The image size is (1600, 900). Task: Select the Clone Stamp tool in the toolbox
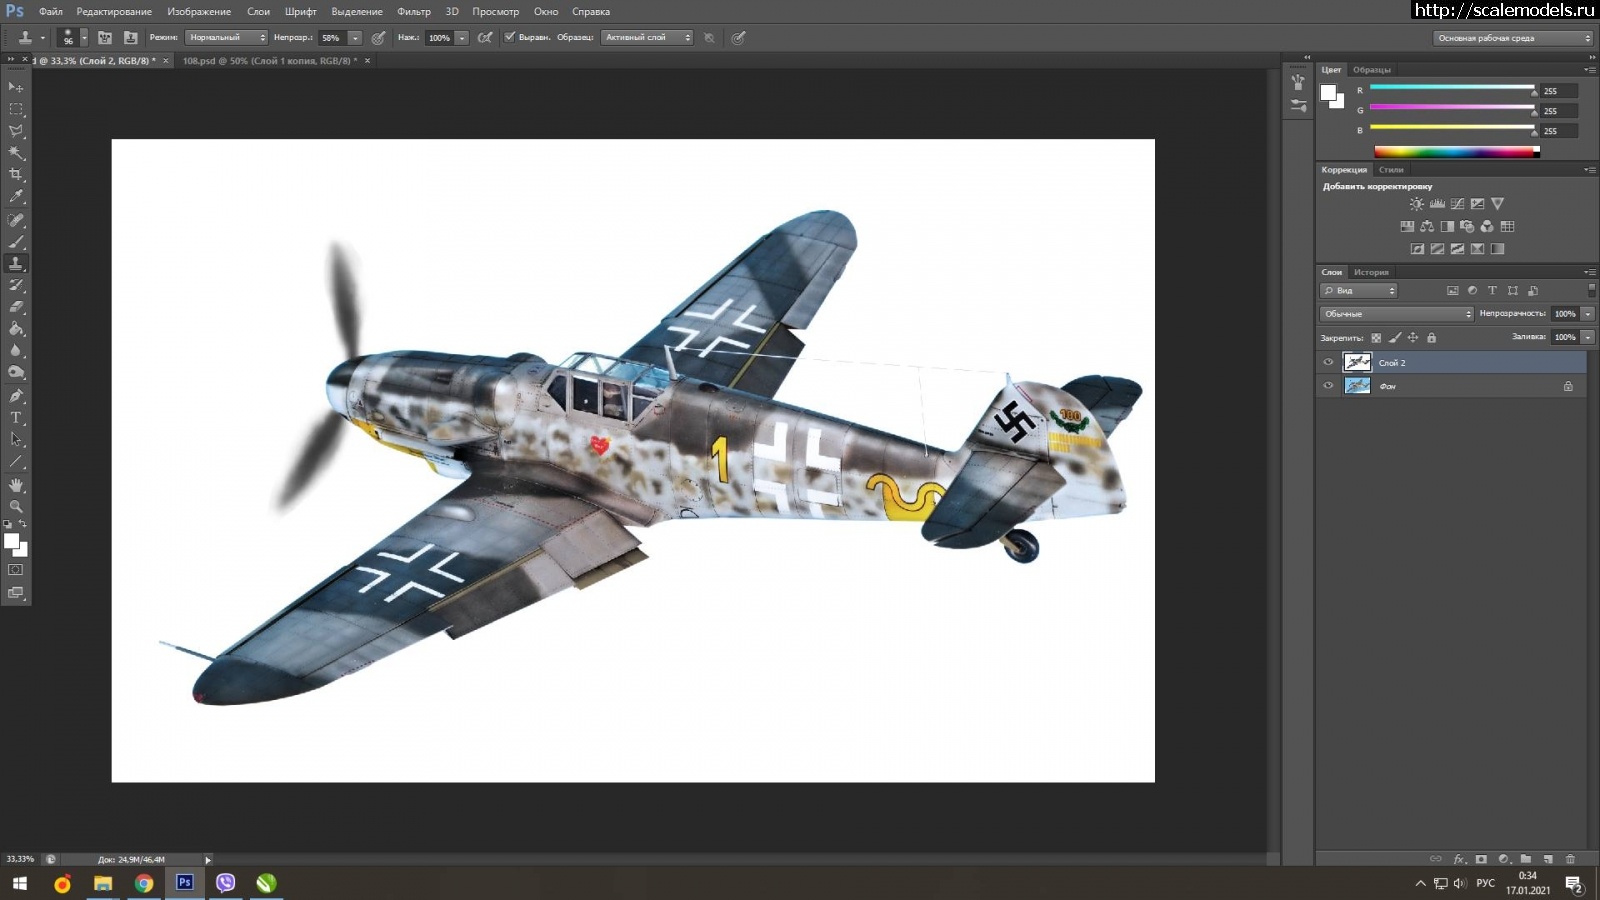click(16, 264)
